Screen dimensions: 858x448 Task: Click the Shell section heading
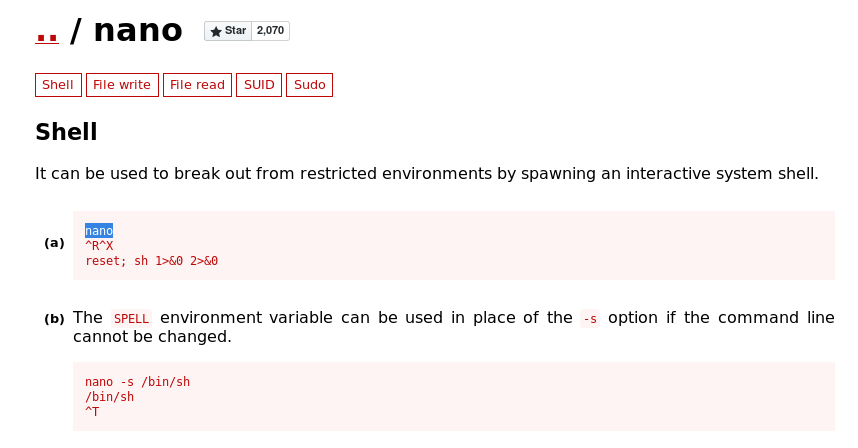pos(66,132)
